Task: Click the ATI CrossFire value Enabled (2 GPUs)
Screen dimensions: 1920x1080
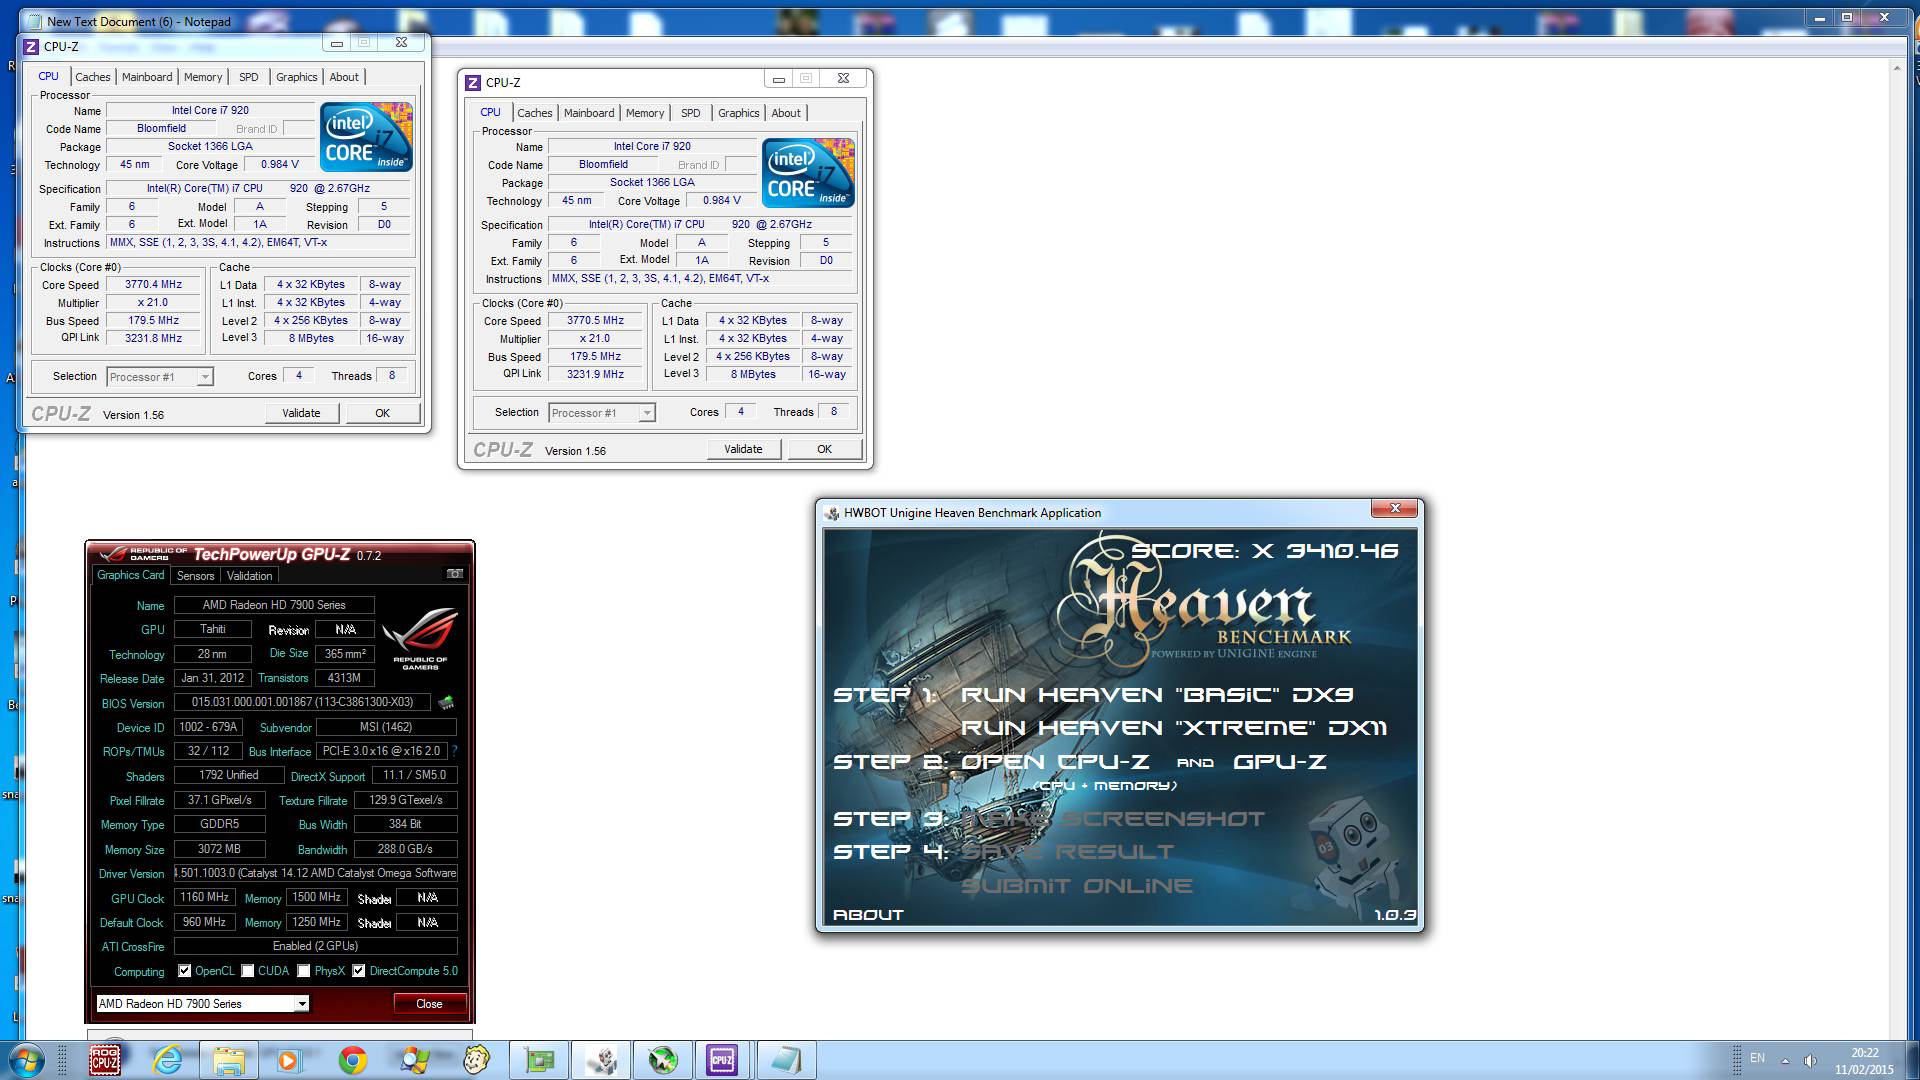Action: pos(316,946)
